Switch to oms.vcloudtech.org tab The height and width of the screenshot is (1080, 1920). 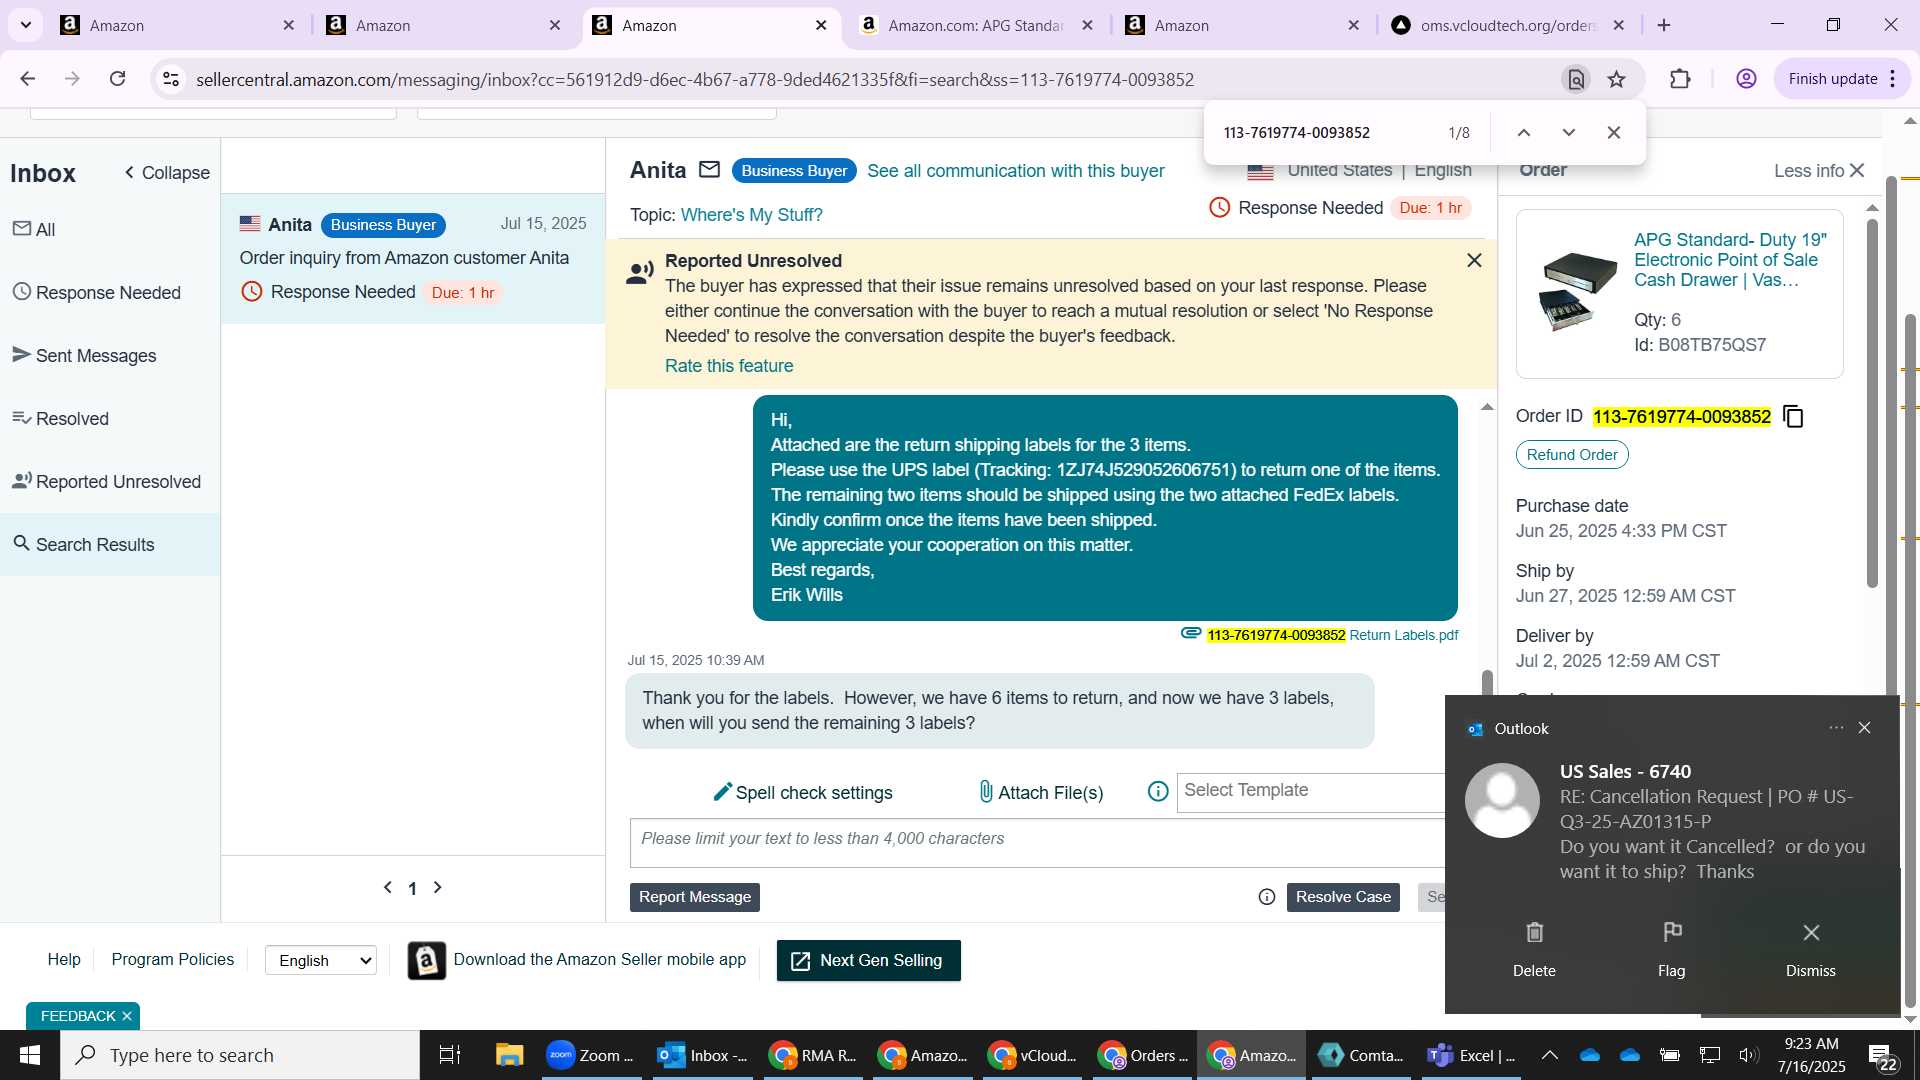click(1508, 25)
